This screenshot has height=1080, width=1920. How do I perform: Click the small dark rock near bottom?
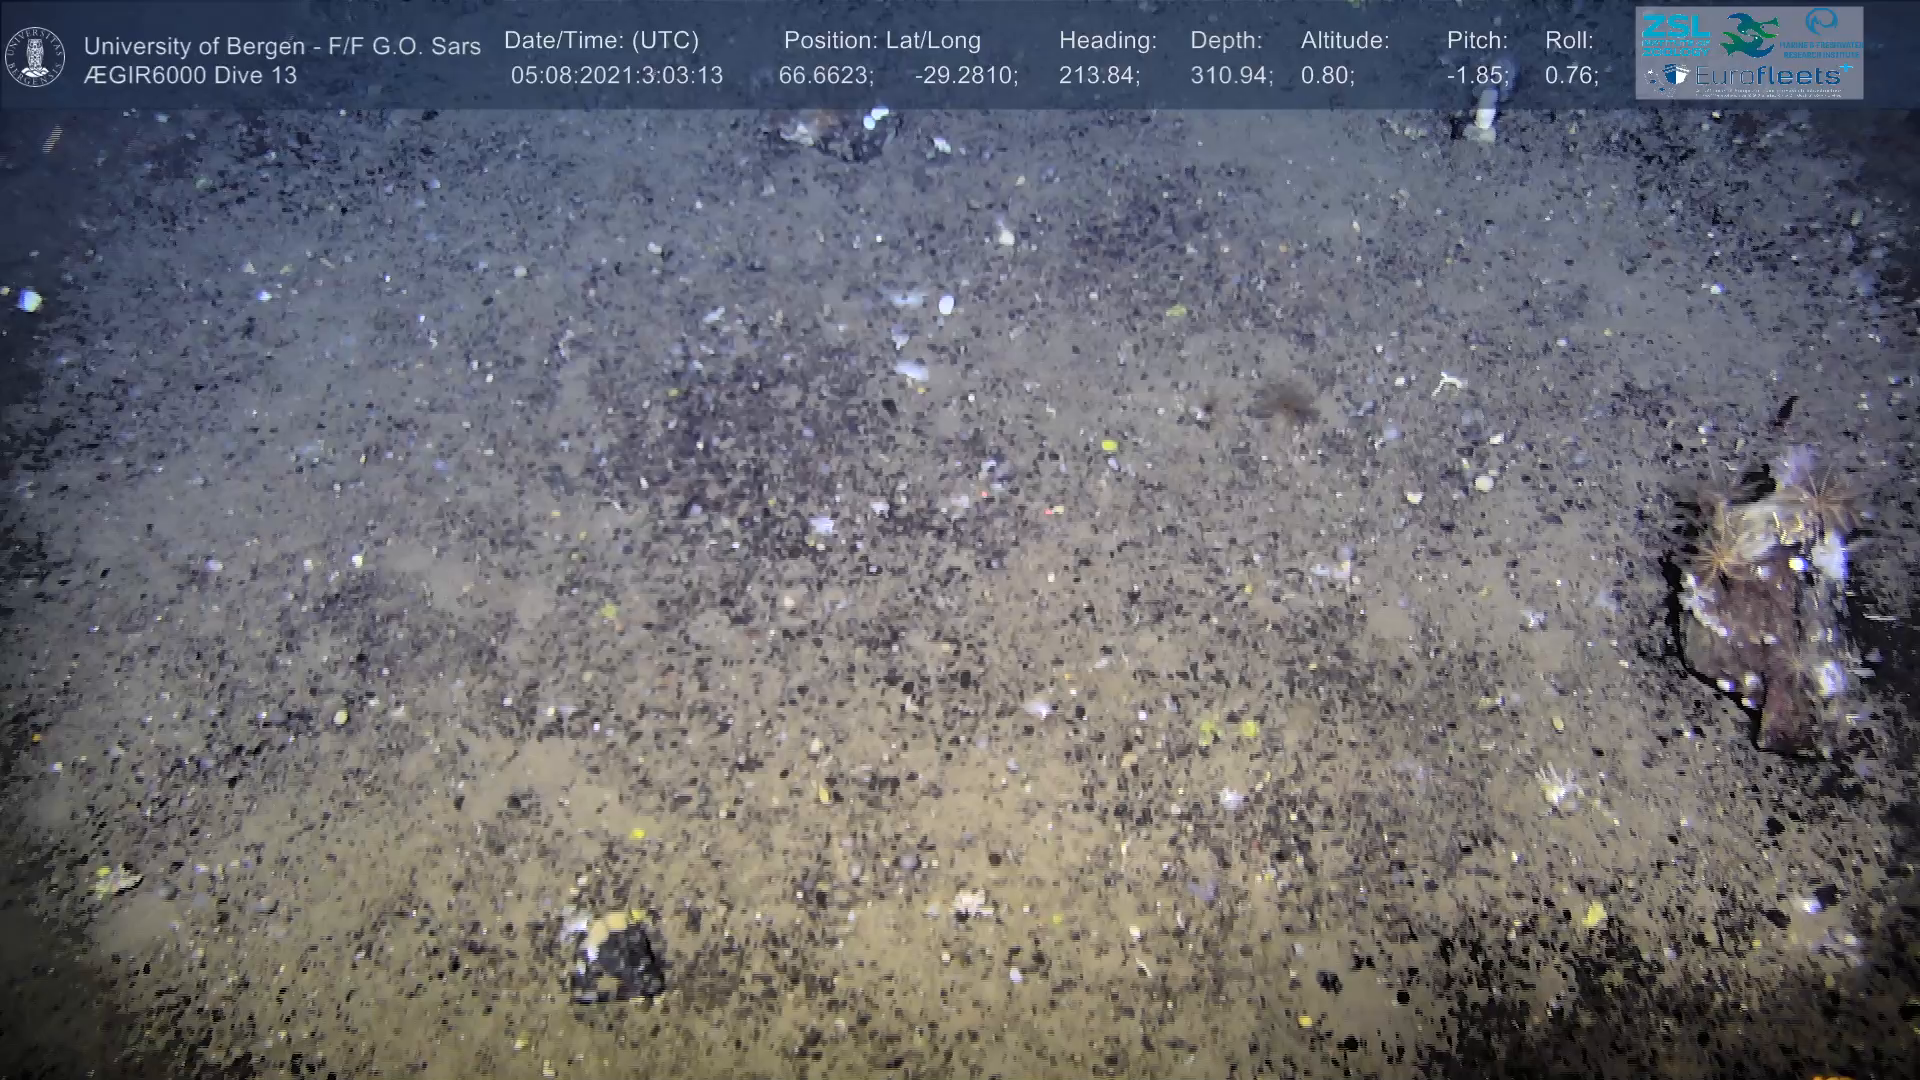coord(618,957)
